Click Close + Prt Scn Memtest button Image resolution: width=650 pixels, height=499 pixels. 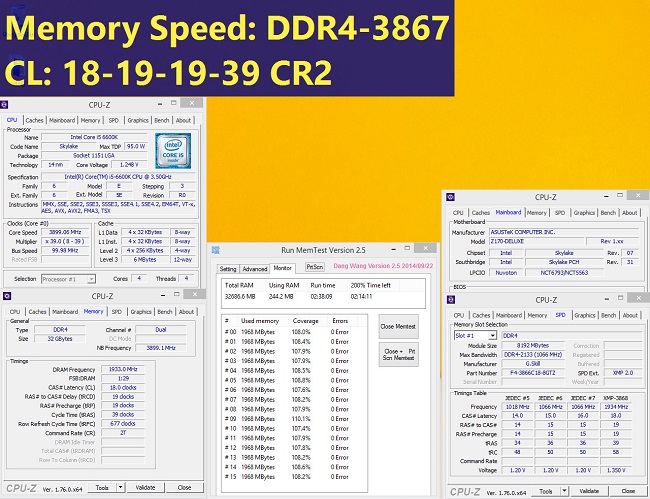click(x=398, y=354)
